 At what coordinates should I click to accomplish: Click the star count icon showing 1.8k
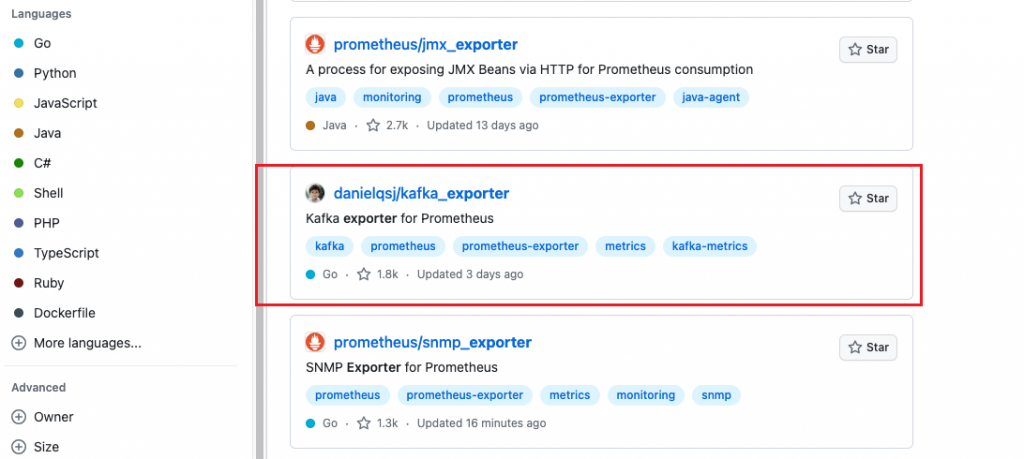(x=364, y=274)
